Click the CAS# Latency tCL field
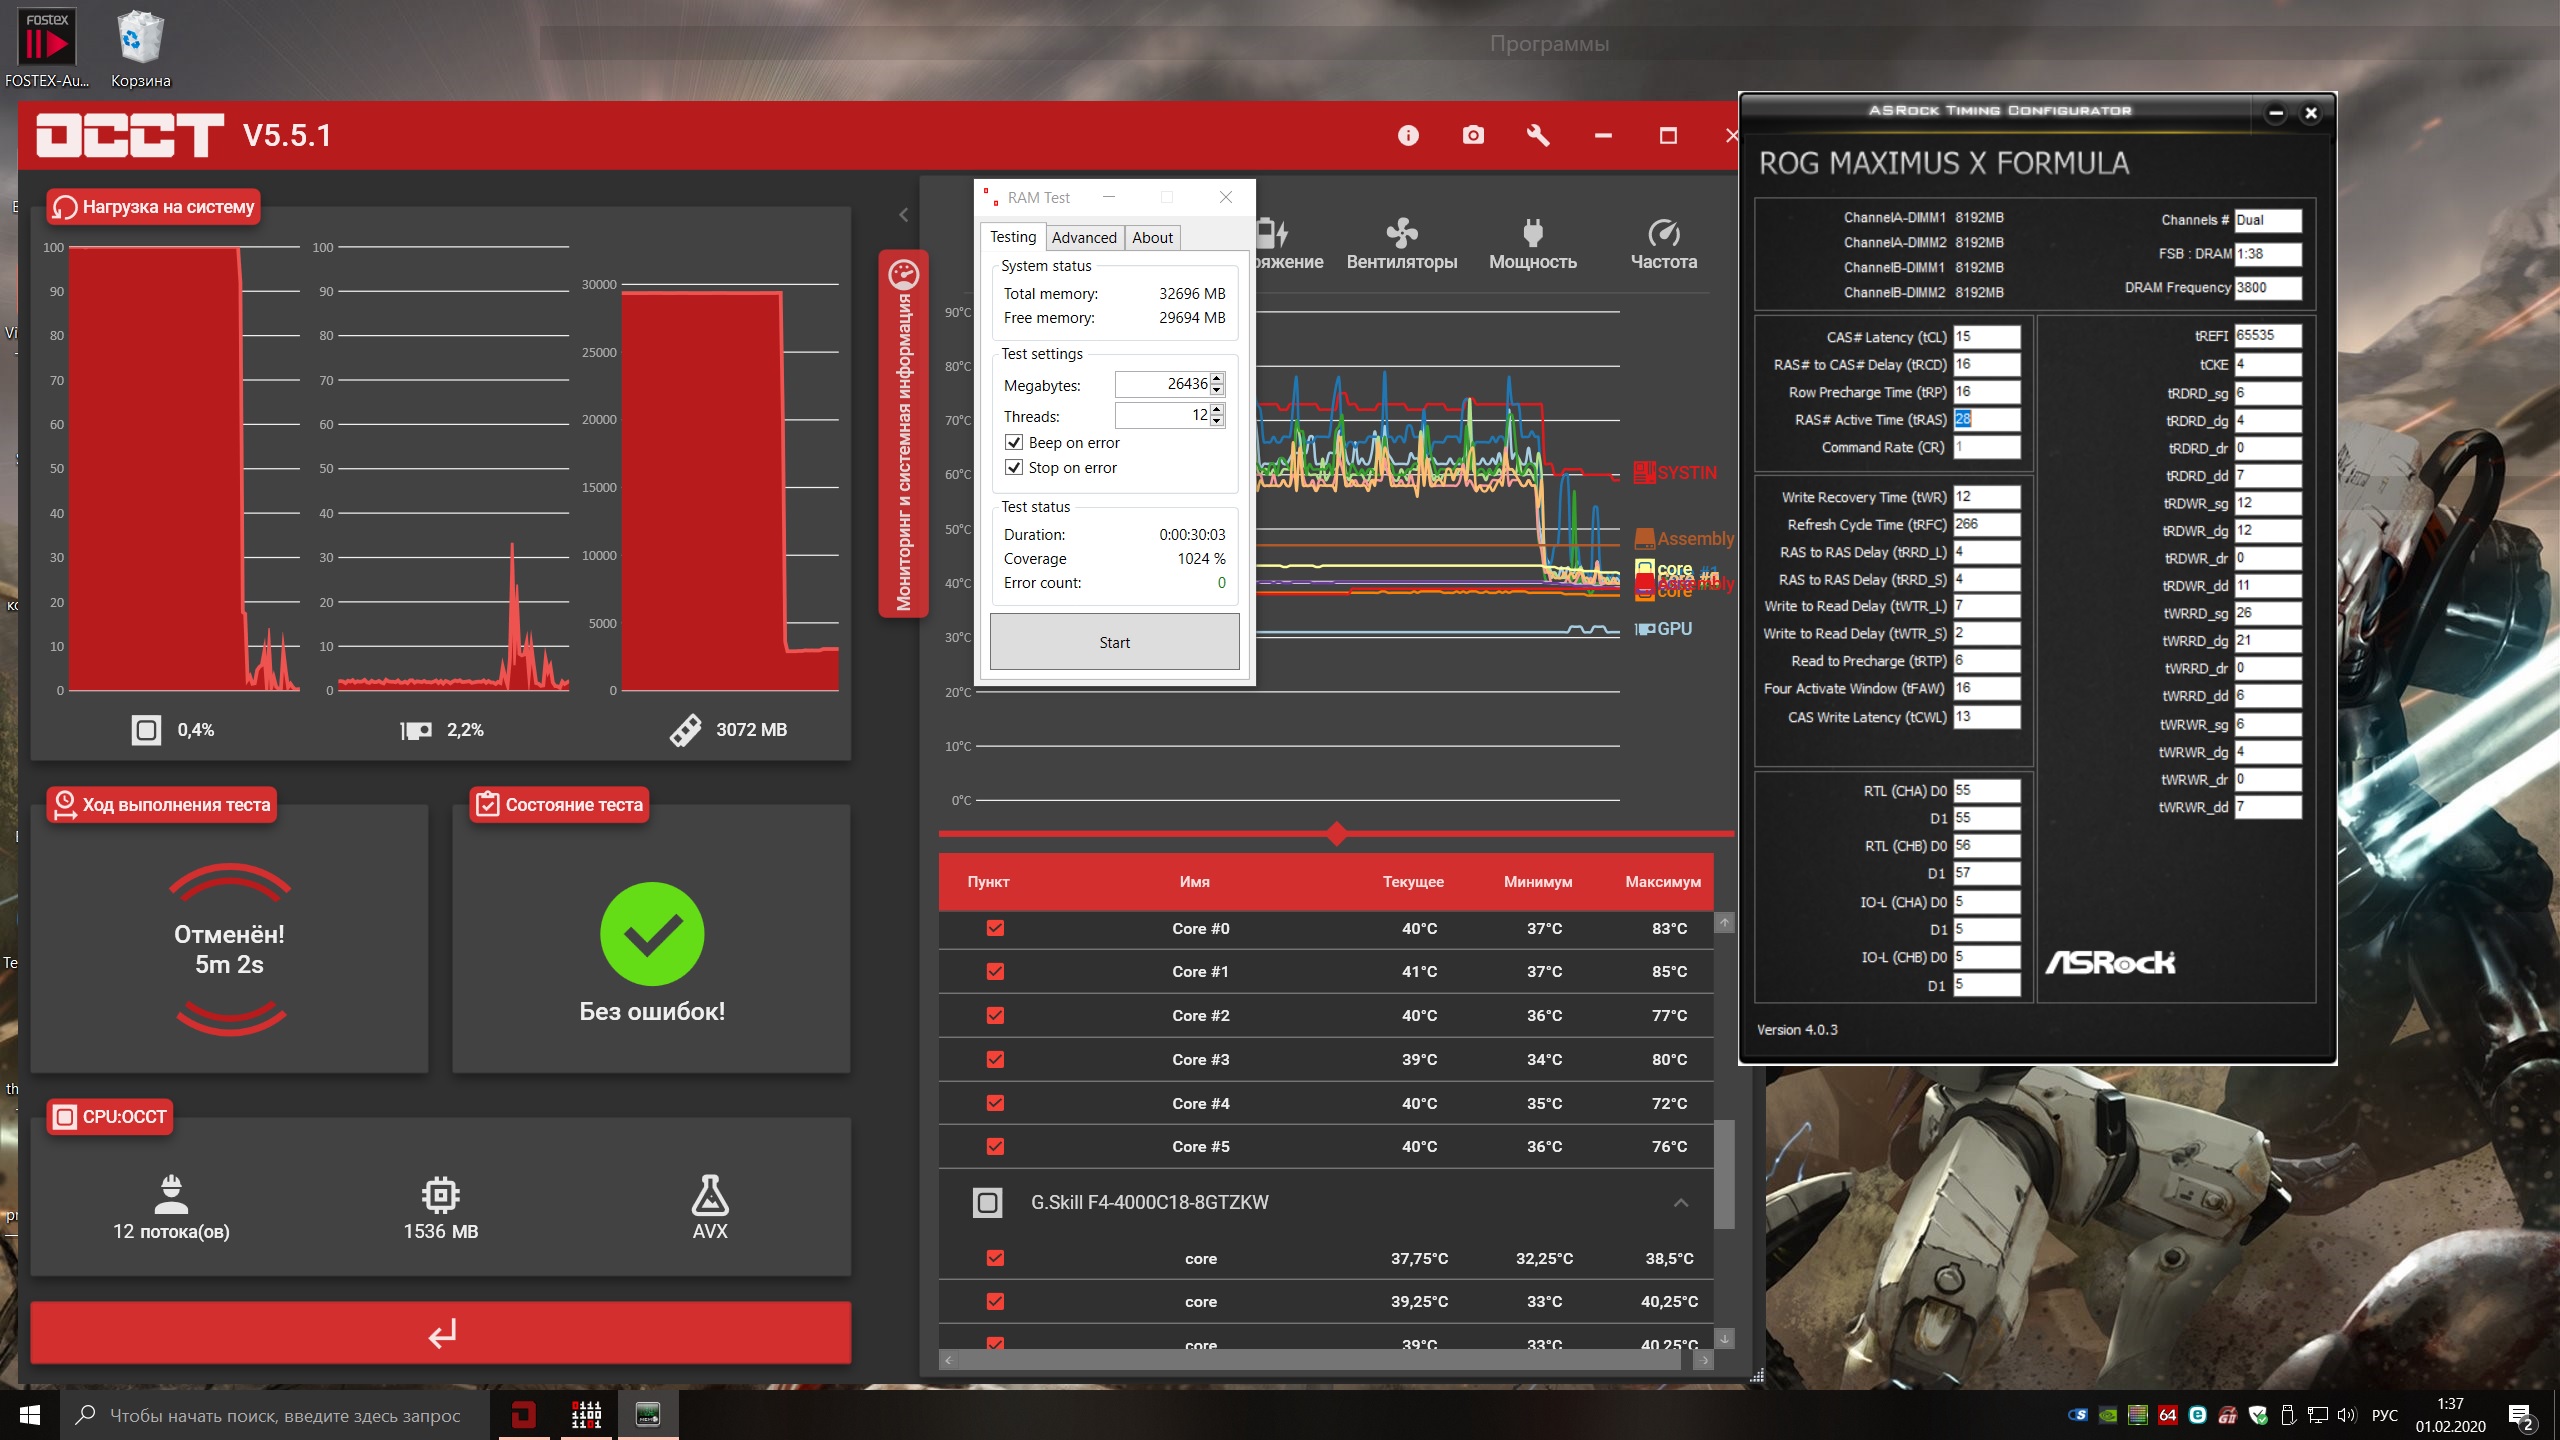The image size is (2560, 1440). point(1986,337)
